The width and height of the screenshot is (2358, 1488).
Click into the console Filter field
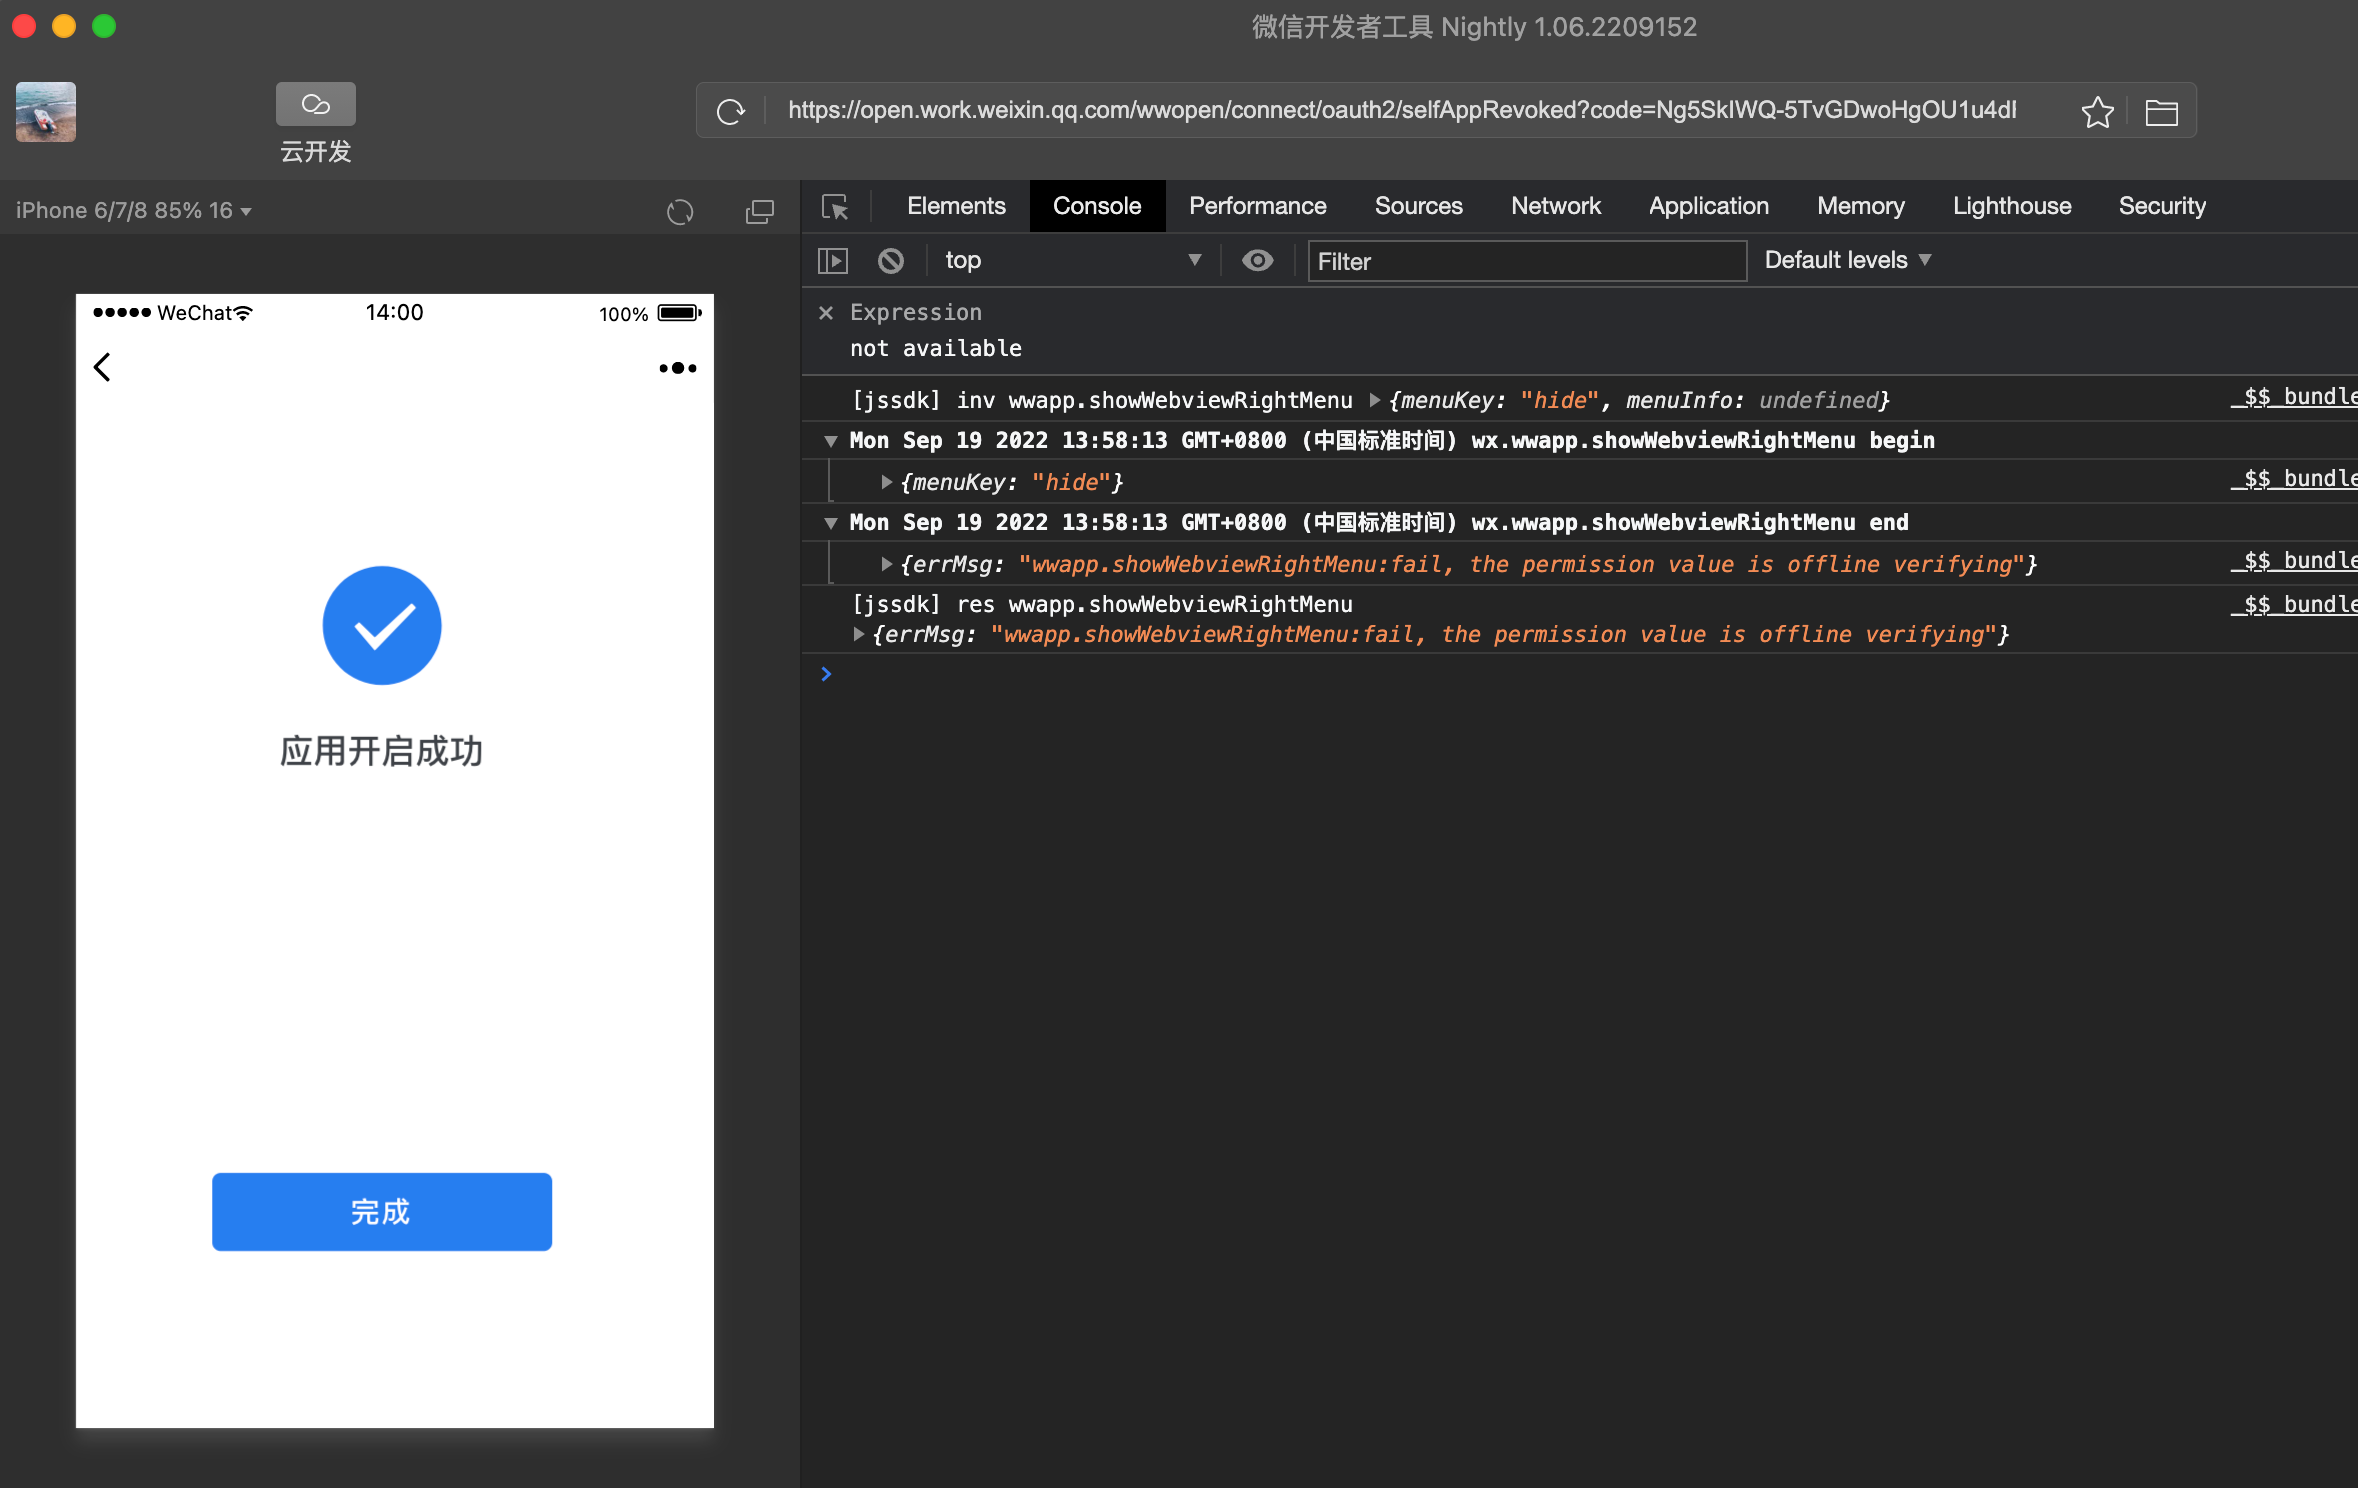click(x=1526, y=261)
